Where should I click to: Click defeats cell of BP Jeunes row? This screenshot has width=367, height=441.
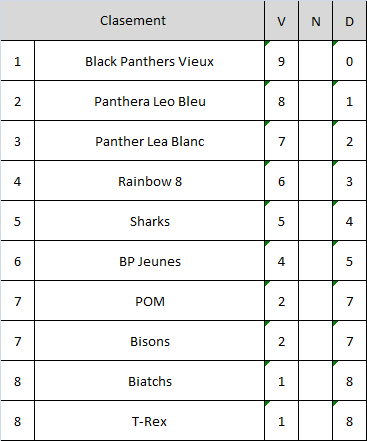pos(349,261)
